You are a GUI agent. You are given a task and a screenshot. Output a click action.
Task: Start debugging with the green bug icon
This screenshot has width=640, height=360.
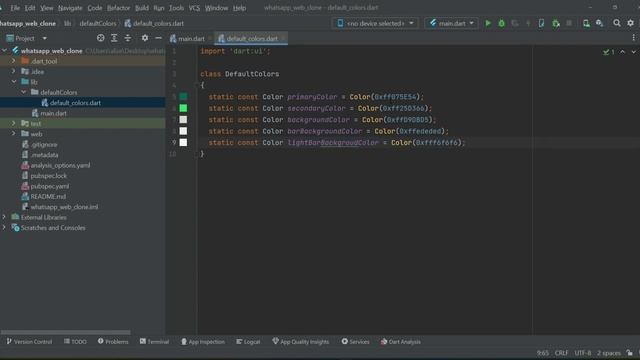click(x=501, y=24)
